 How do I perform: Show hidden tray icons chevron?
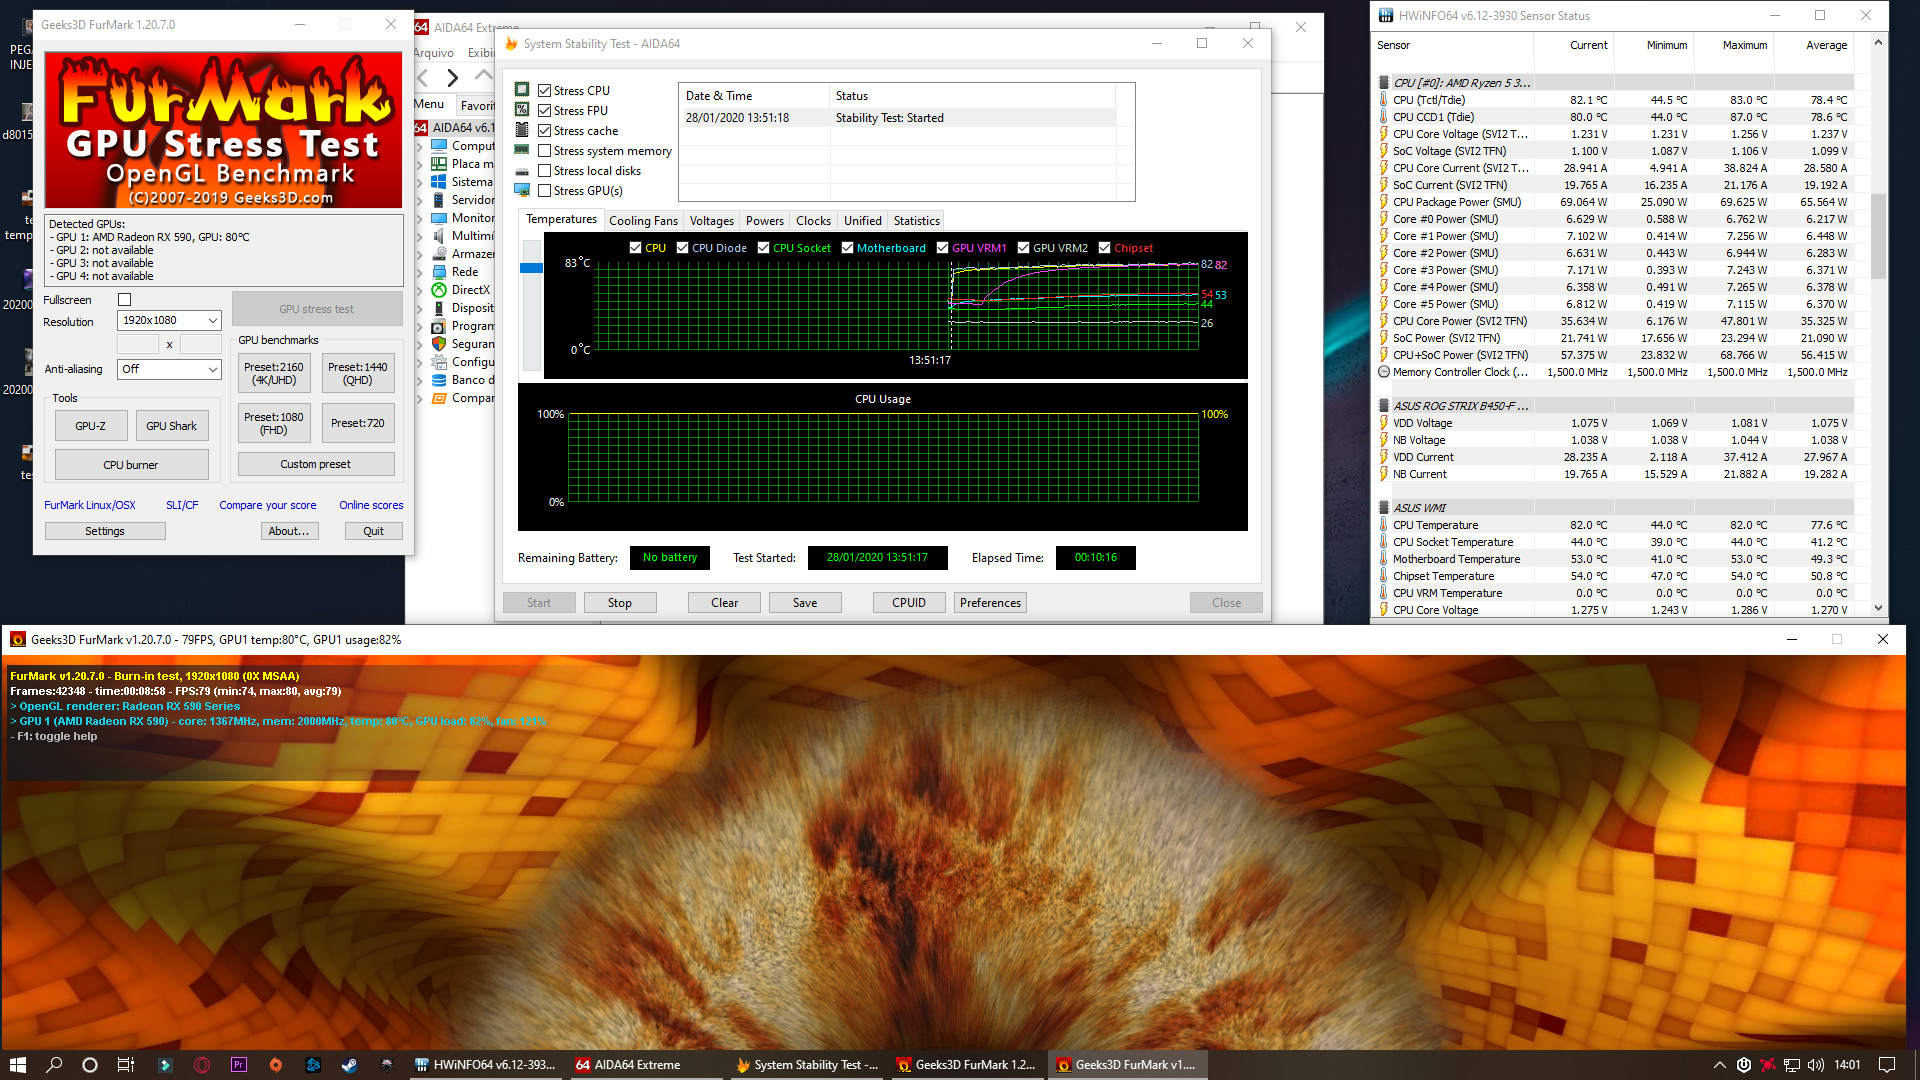(x=1720, y=1065)
